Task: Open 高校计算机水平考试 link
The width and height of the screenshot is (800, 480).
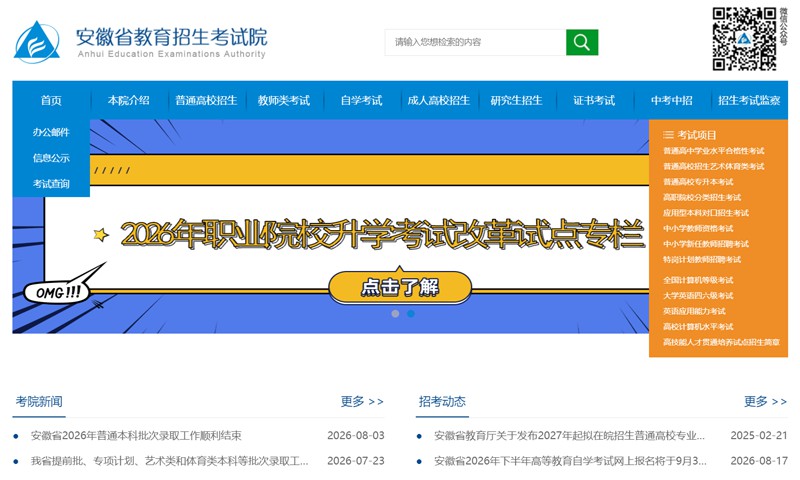Action: [x=698, y=327]
